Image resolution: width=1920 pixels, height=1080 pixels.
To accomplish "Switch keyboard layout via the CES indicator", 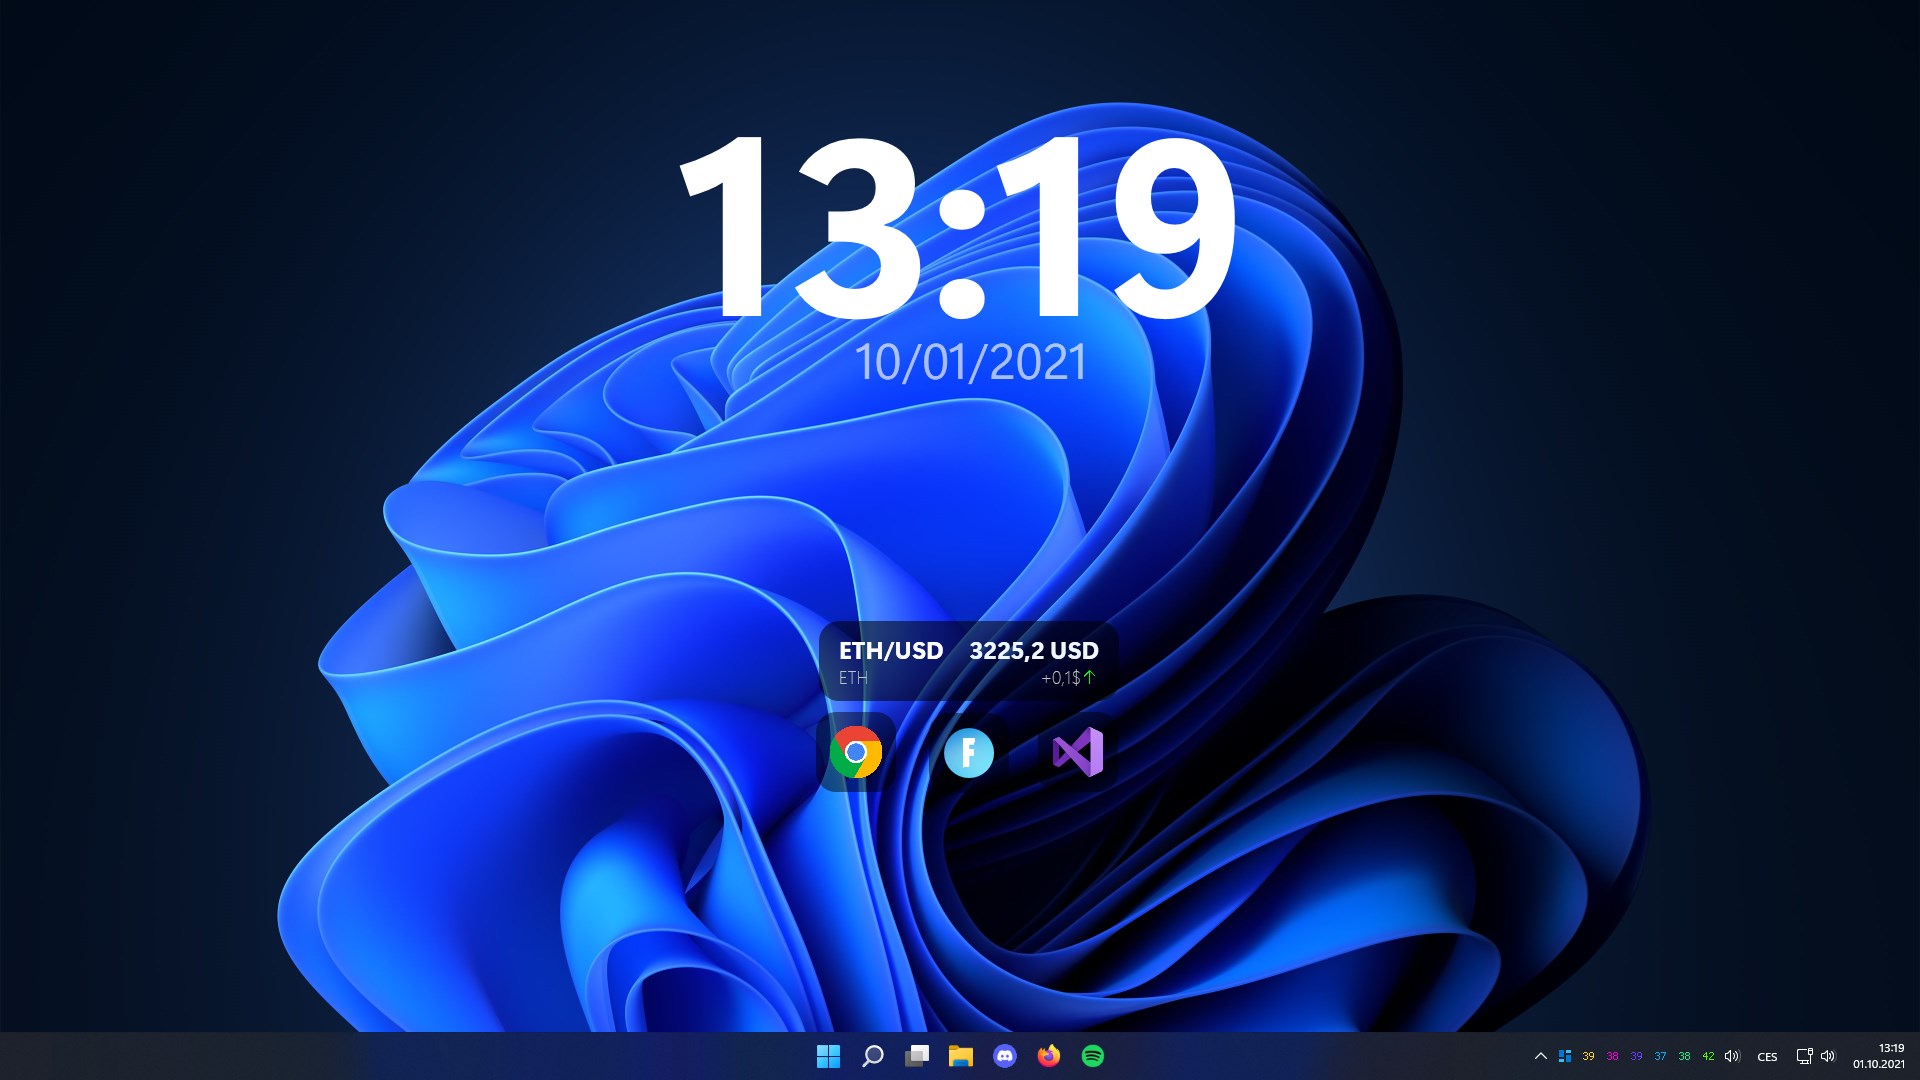I will (x=1767, y=1057).
